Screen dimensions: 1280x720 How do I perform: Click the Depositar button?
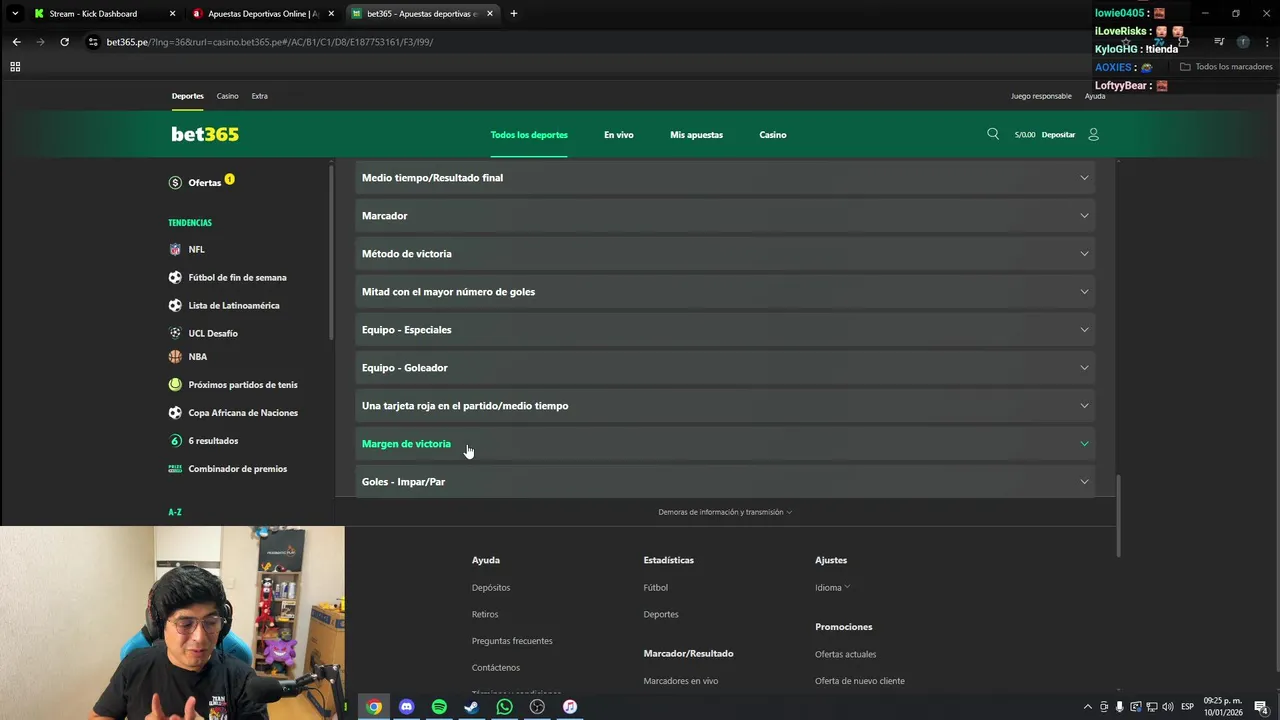[x=1058, y=135]
